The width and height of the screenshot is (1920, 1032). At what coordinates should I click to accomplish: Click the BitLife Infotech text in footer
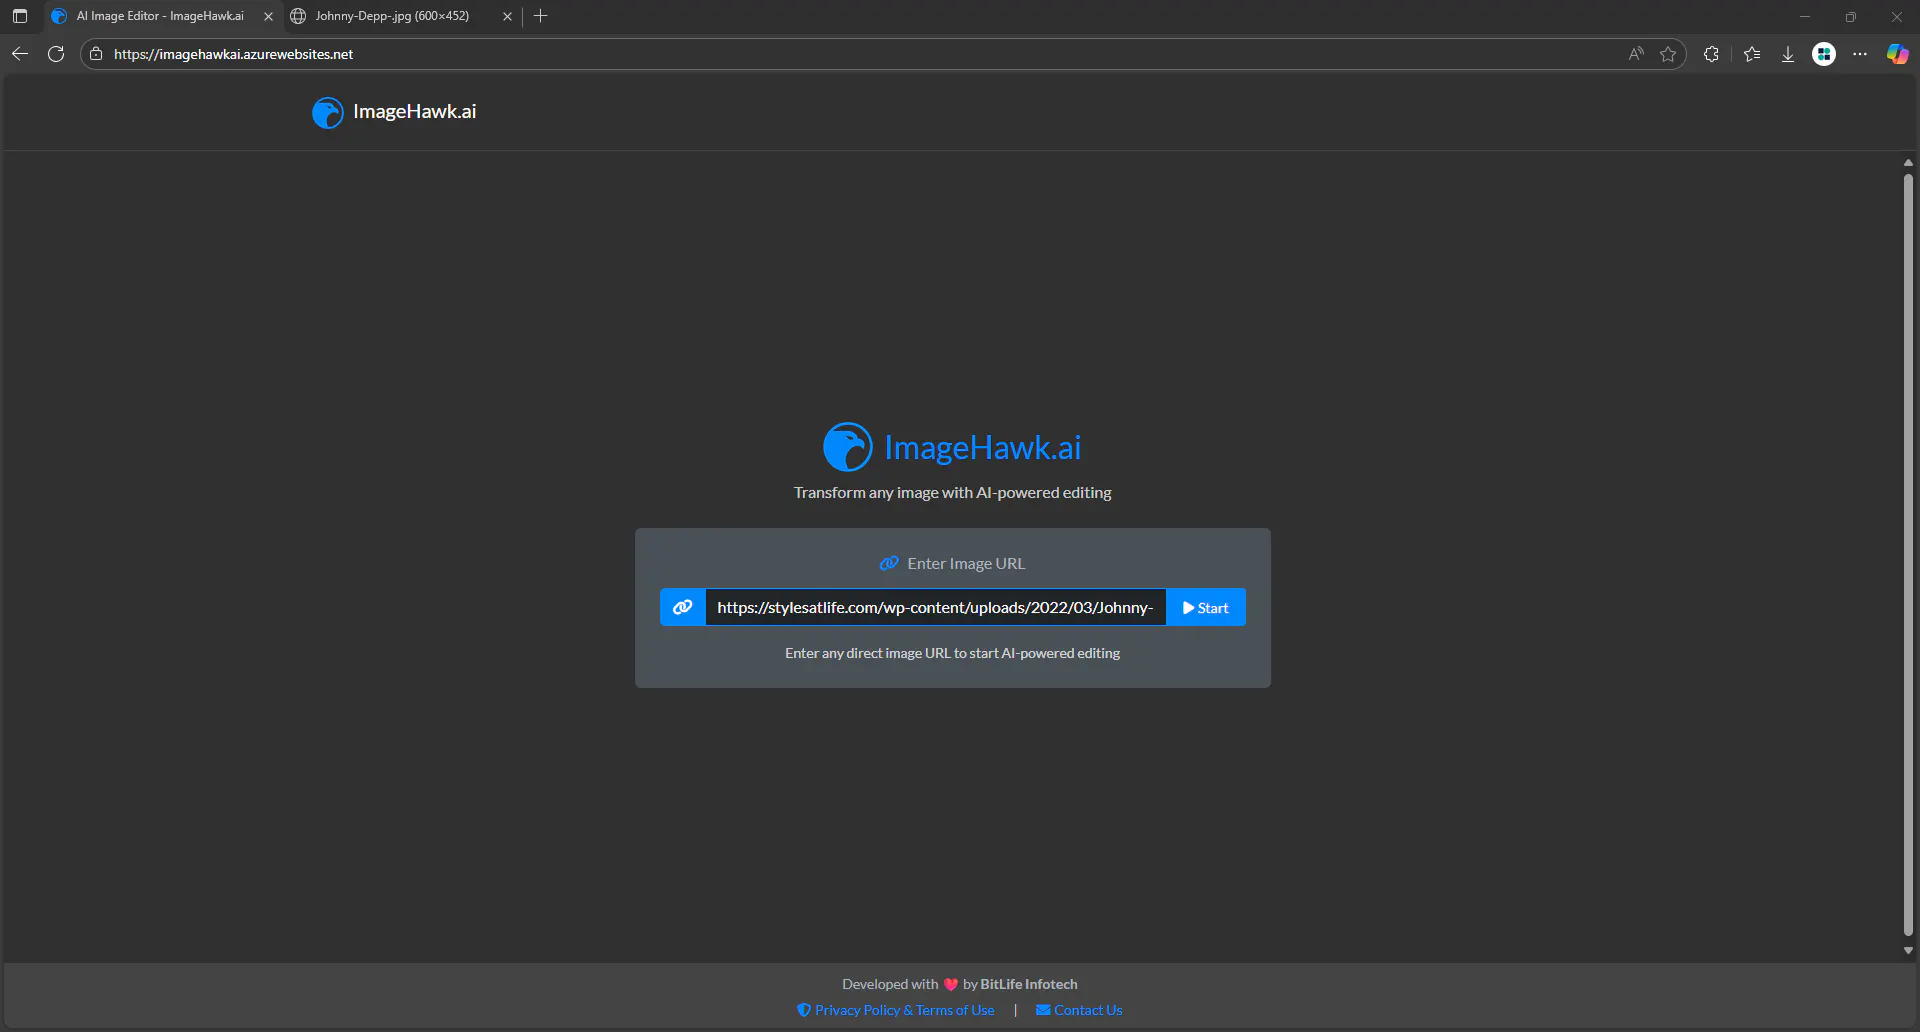click(1029, 984)
